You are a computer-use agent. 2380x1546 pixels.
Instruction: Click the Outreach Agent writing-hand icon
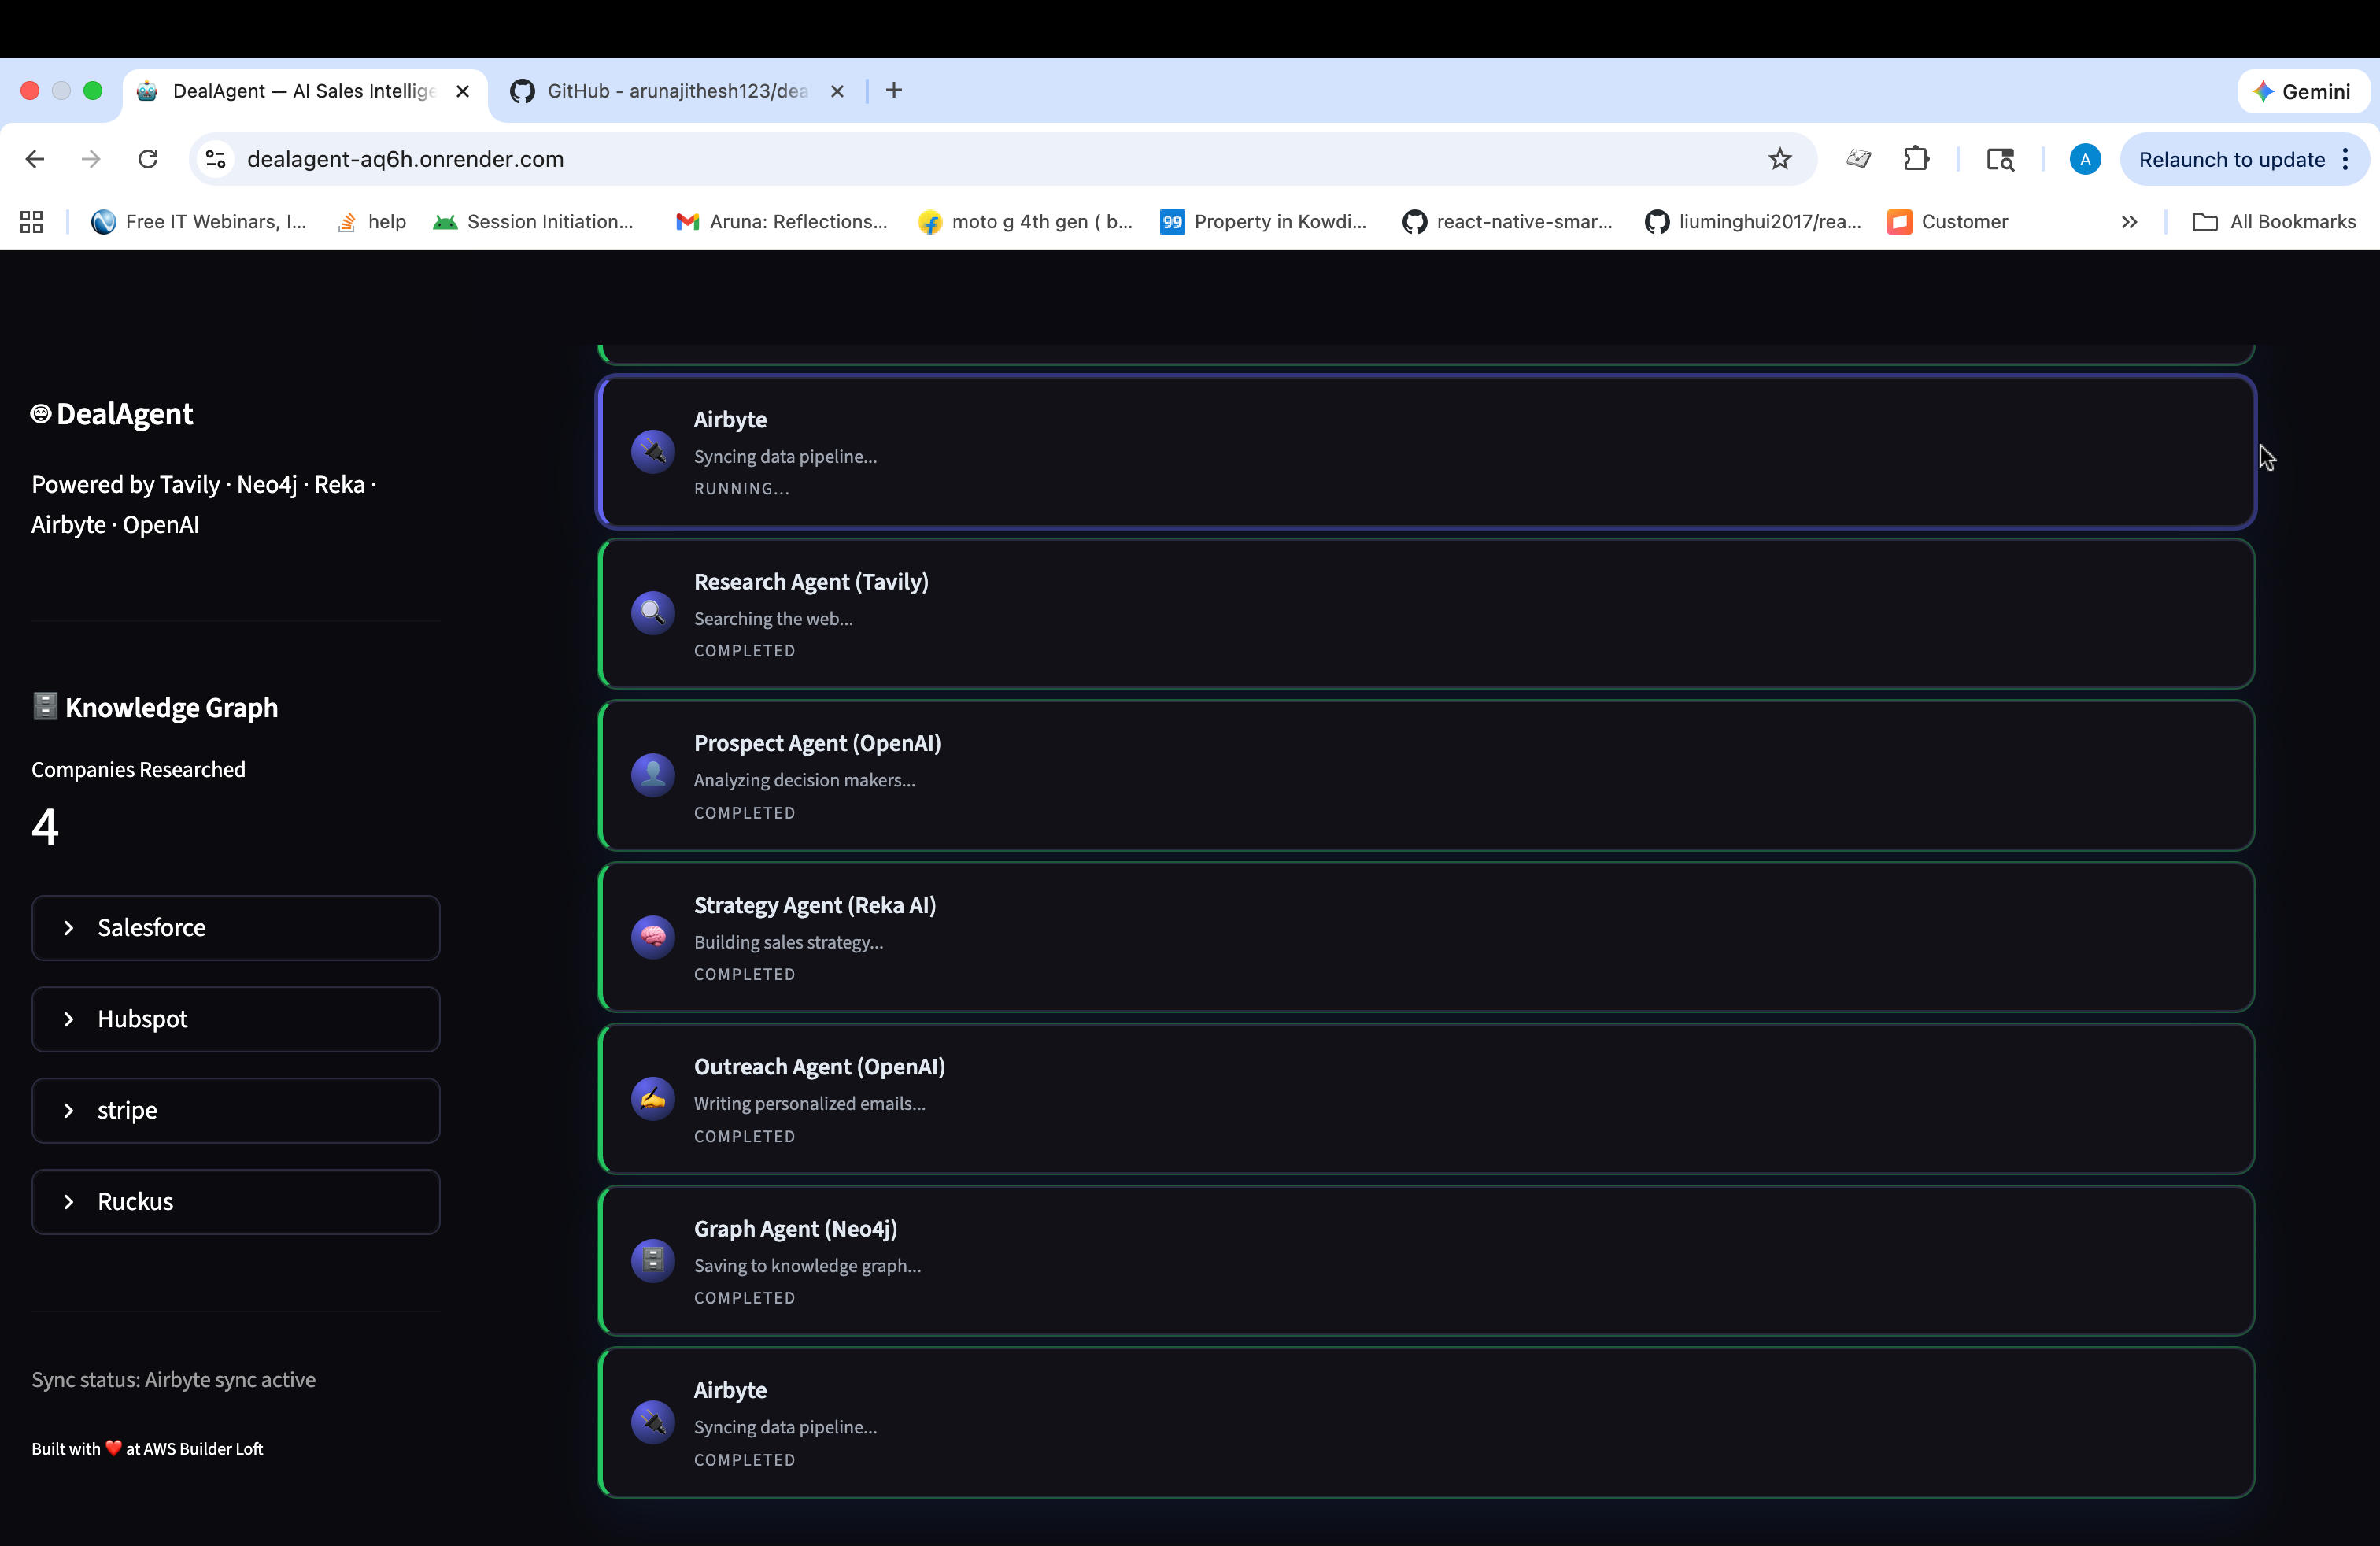point(652,1099)
